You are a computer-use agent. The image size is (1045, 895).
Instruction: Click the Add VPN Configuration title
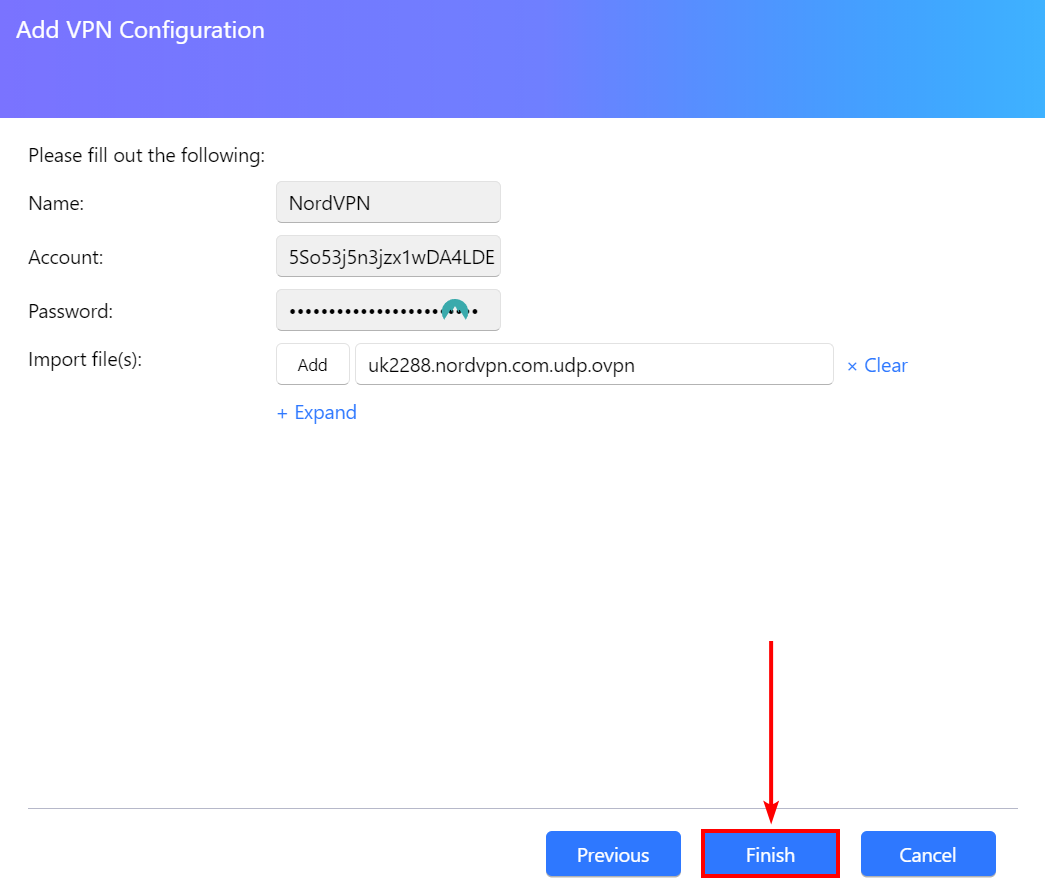point(140,30)
